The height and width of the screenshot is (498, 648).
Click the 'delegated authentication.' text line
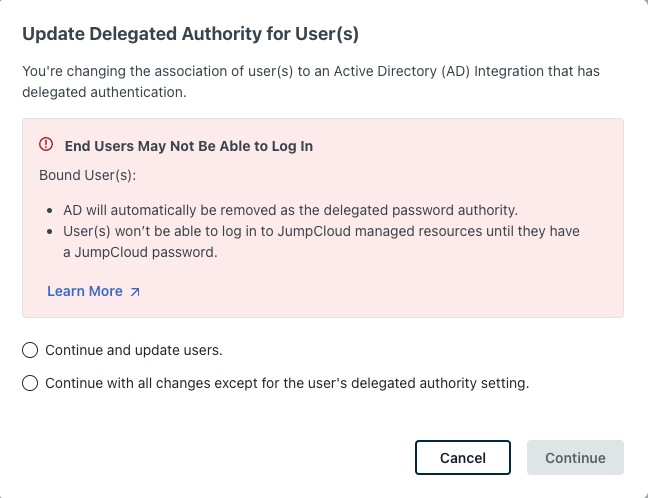coord(105,93)
